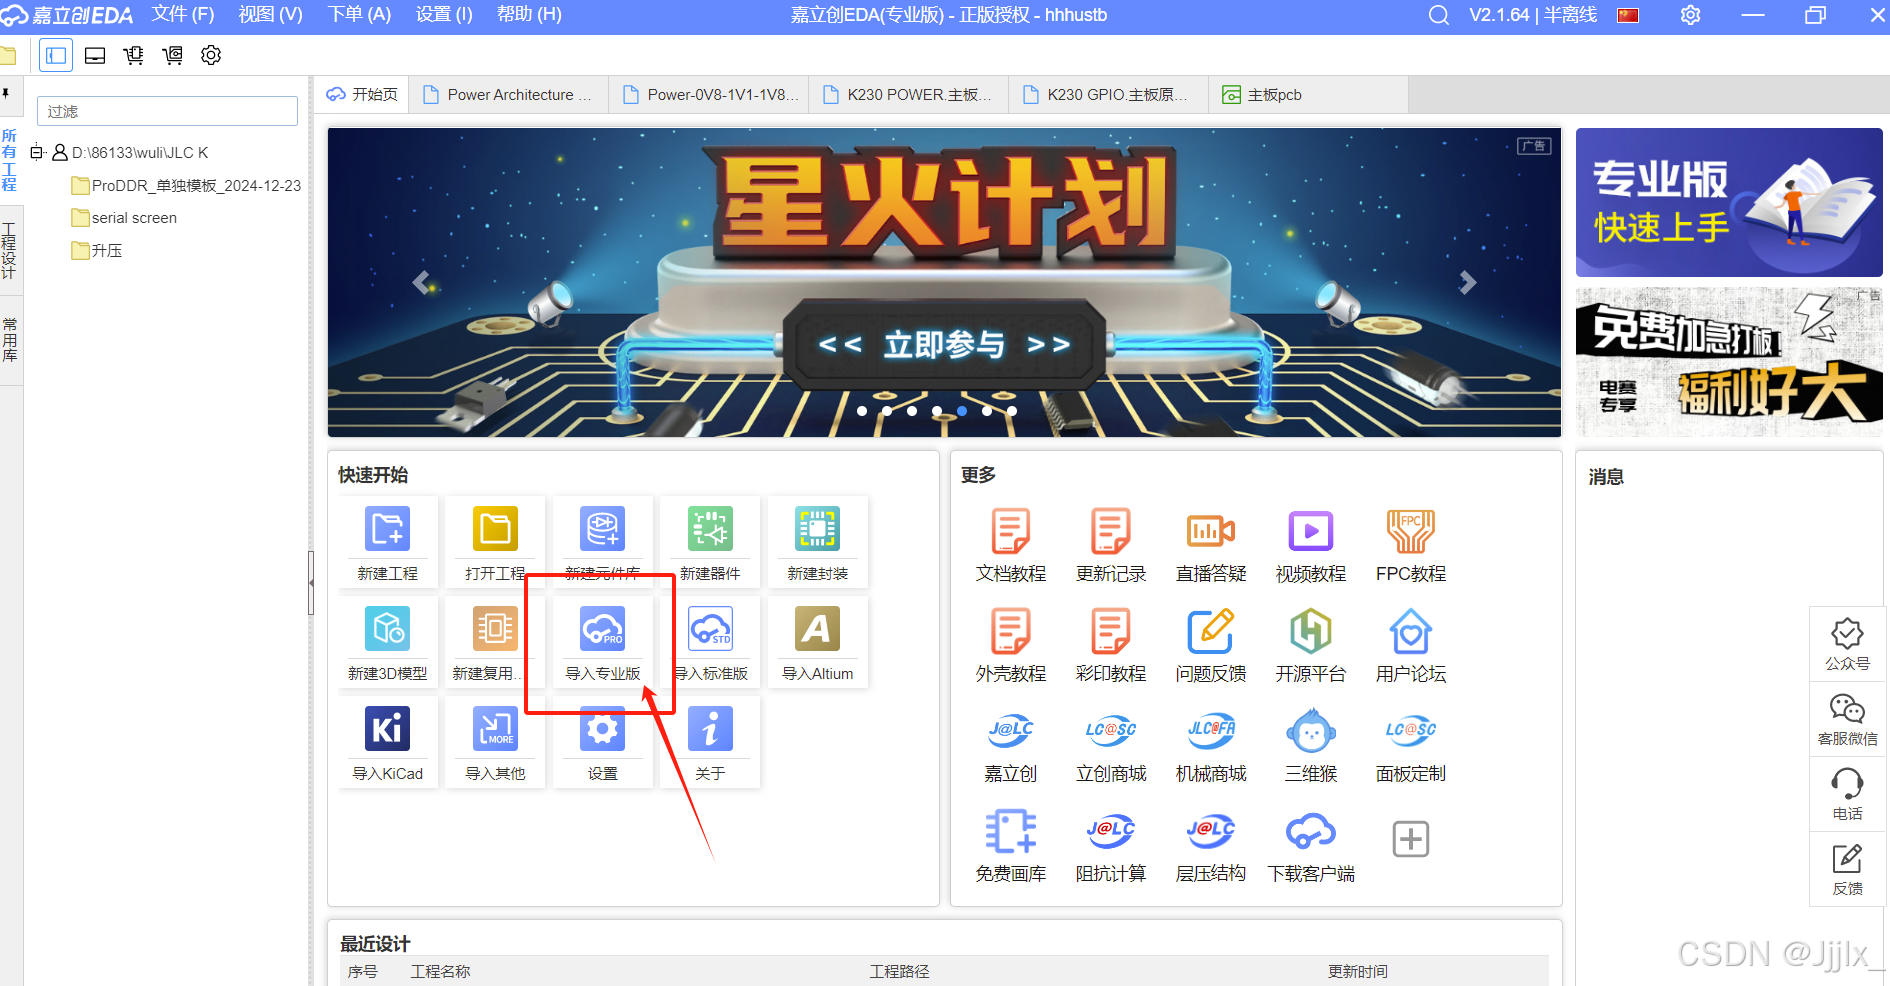Choose the 导入标准版 import icon
Viewport: 1890px width, 986px height.
point(710,629)
